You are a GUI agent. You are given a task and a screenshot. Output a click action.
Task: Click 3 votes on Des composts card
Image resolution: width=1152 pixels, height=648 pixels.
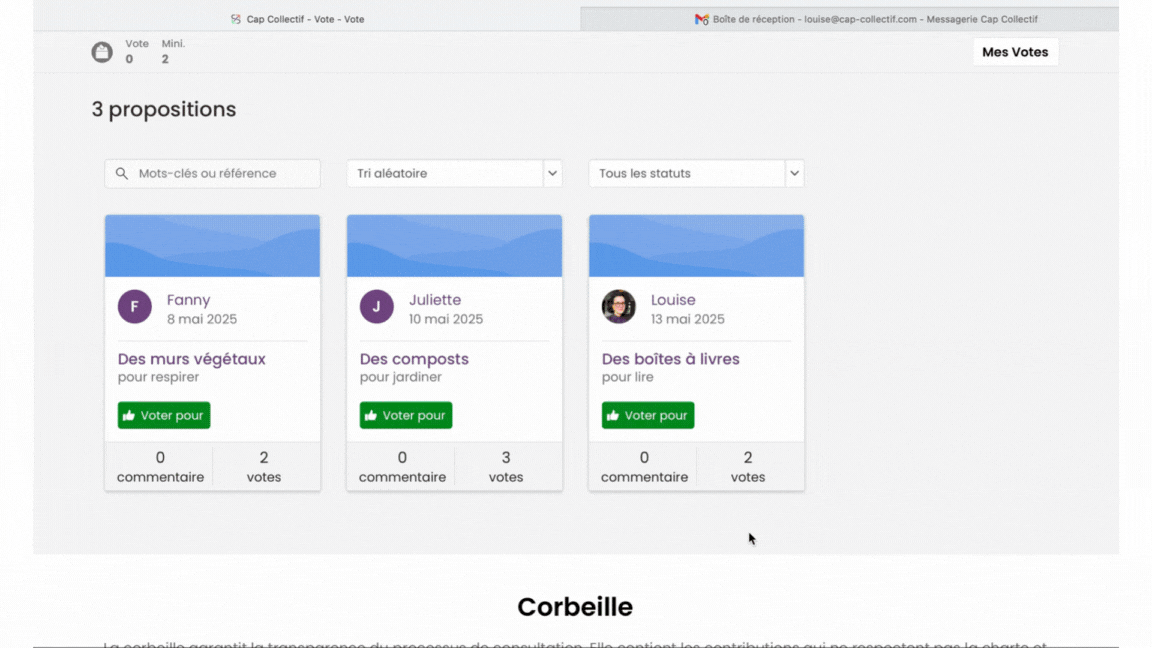(505, 467)
